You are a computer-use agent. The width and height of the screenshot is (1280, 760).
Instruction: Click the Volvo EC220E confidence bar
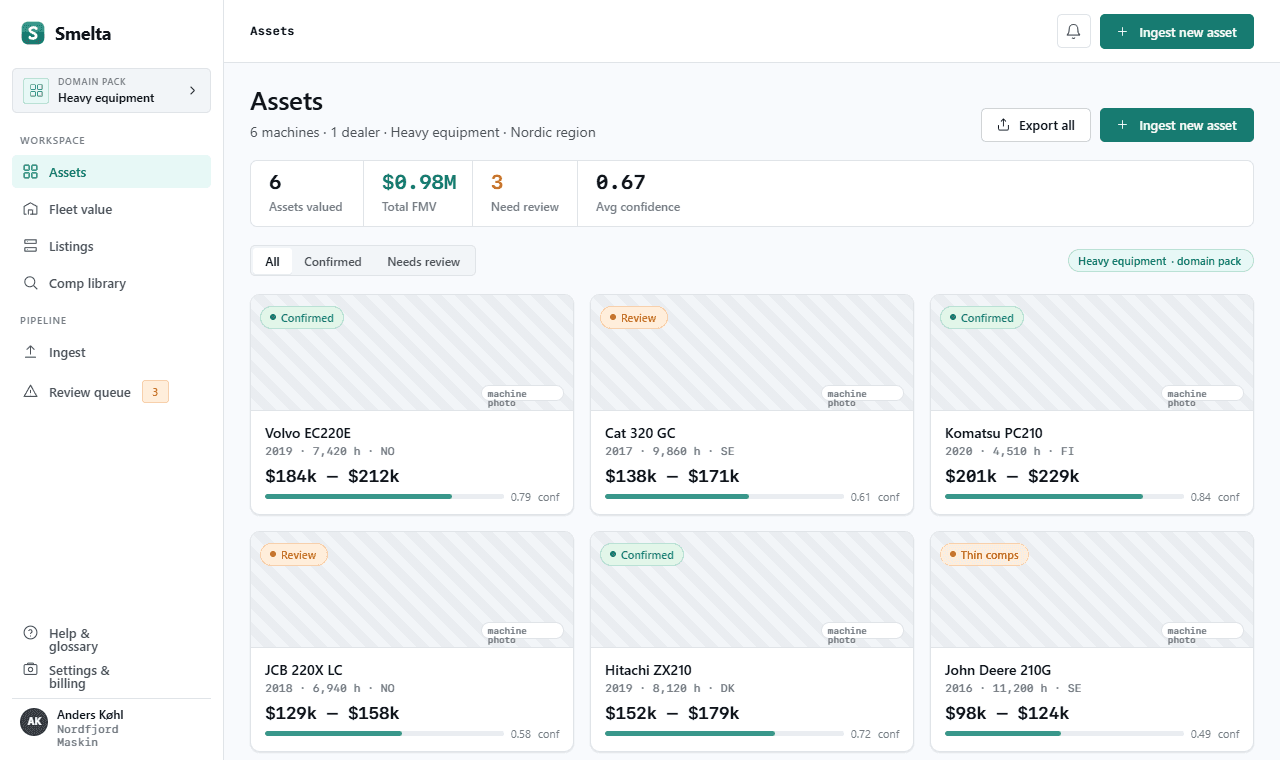pos(385,496)
